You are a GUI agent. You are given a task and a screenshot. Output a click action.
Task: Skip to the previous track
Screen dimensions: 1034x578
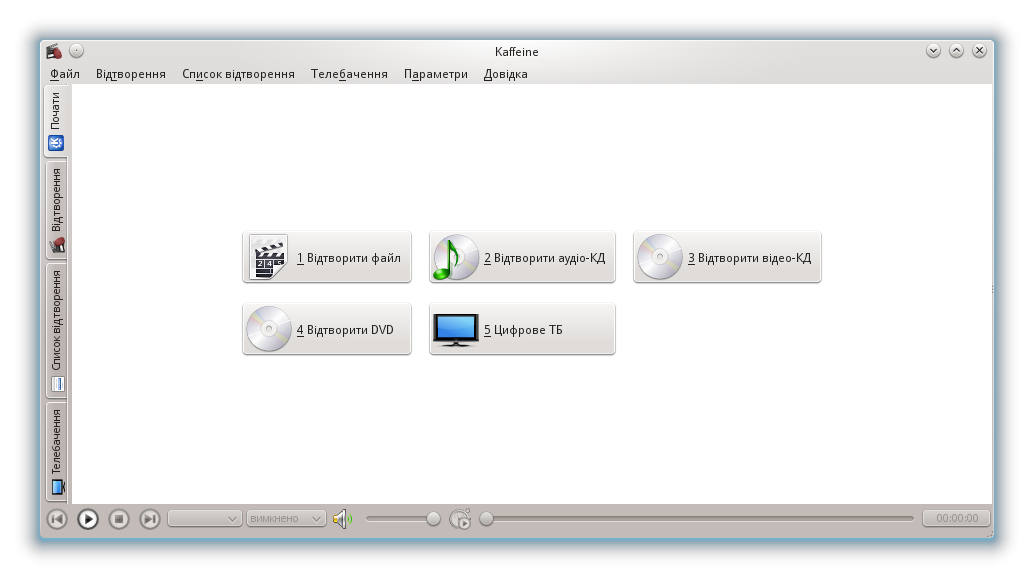coord(57,519)
